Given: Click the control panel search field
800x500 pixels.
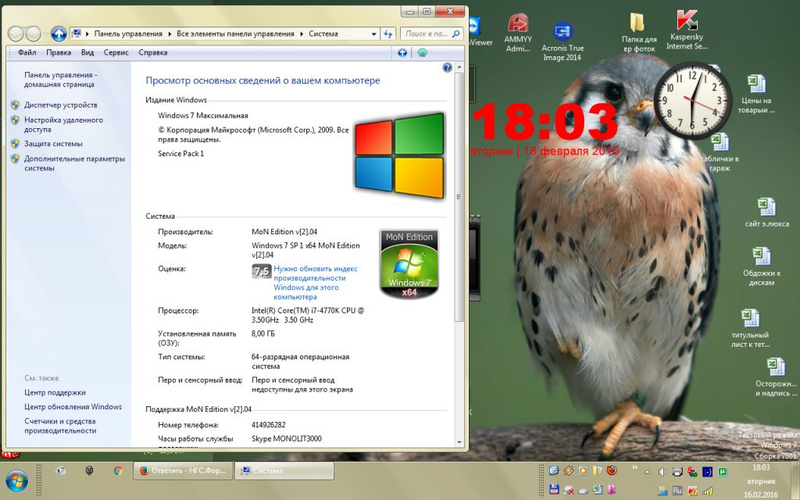Looking at the screenshot, I should click(x=425, y=33).
